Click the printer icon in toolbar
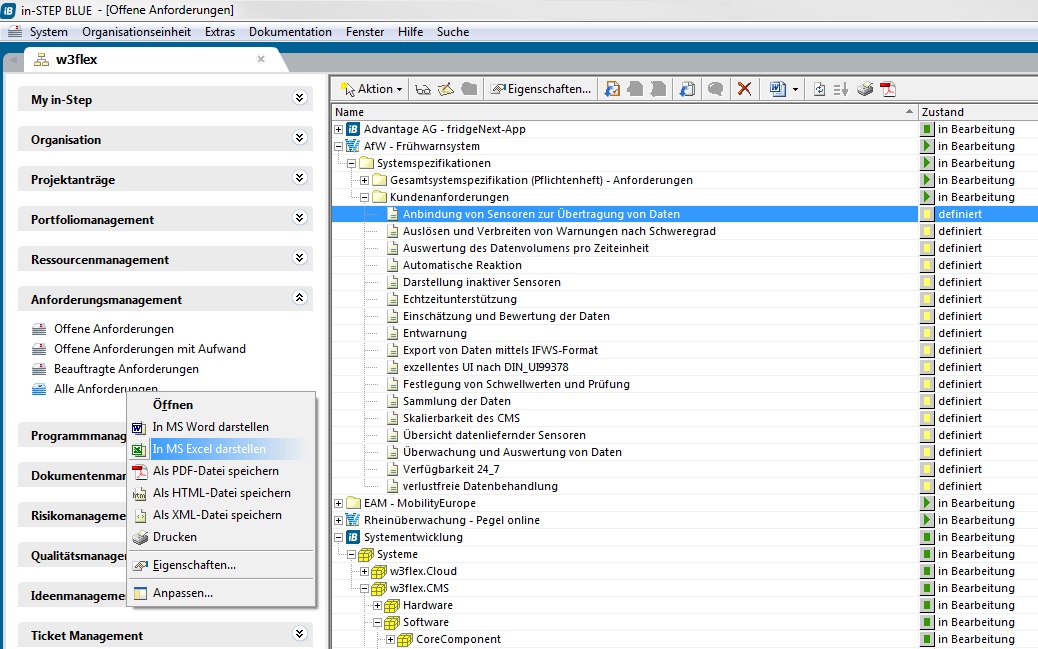 coord(865,89)
